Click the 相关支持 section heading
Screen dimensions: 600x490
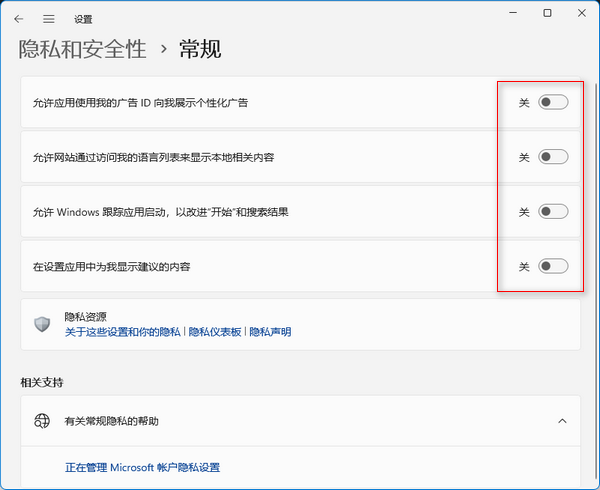click(x=42, y=382)
